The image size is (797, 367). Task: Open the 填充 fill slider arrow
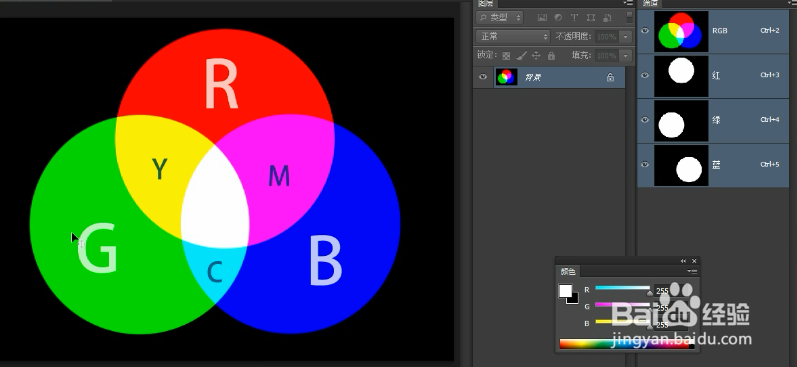click(x=626, y=55)
